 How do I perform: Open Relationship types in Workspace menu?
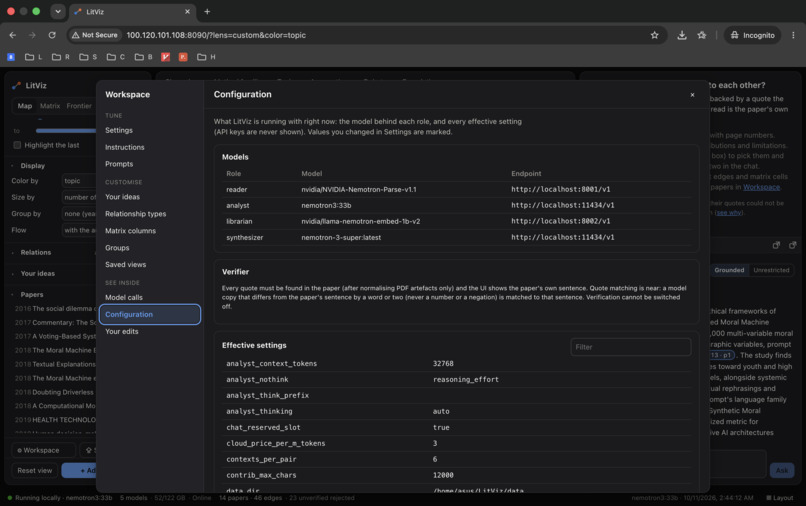[135, 214]
